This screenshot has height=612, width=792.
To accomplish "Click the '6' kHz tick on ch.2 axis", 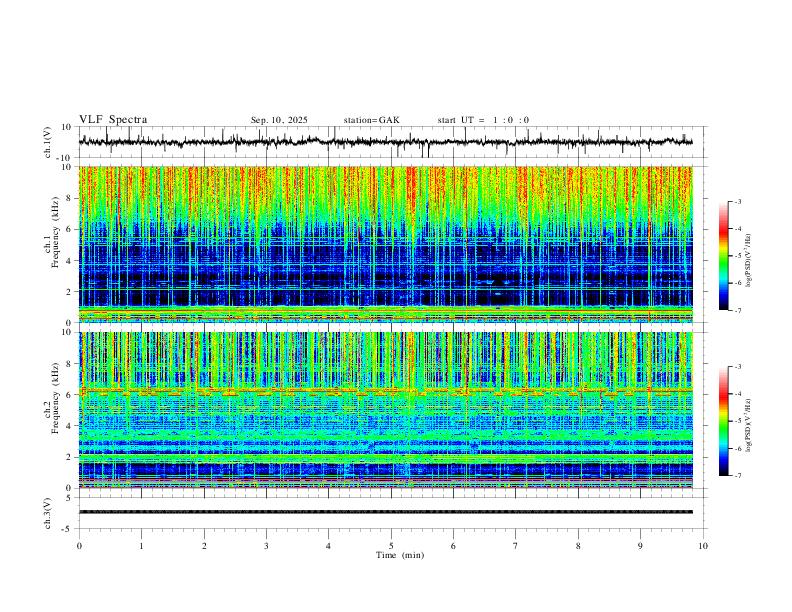I will (x=70, y=394).
